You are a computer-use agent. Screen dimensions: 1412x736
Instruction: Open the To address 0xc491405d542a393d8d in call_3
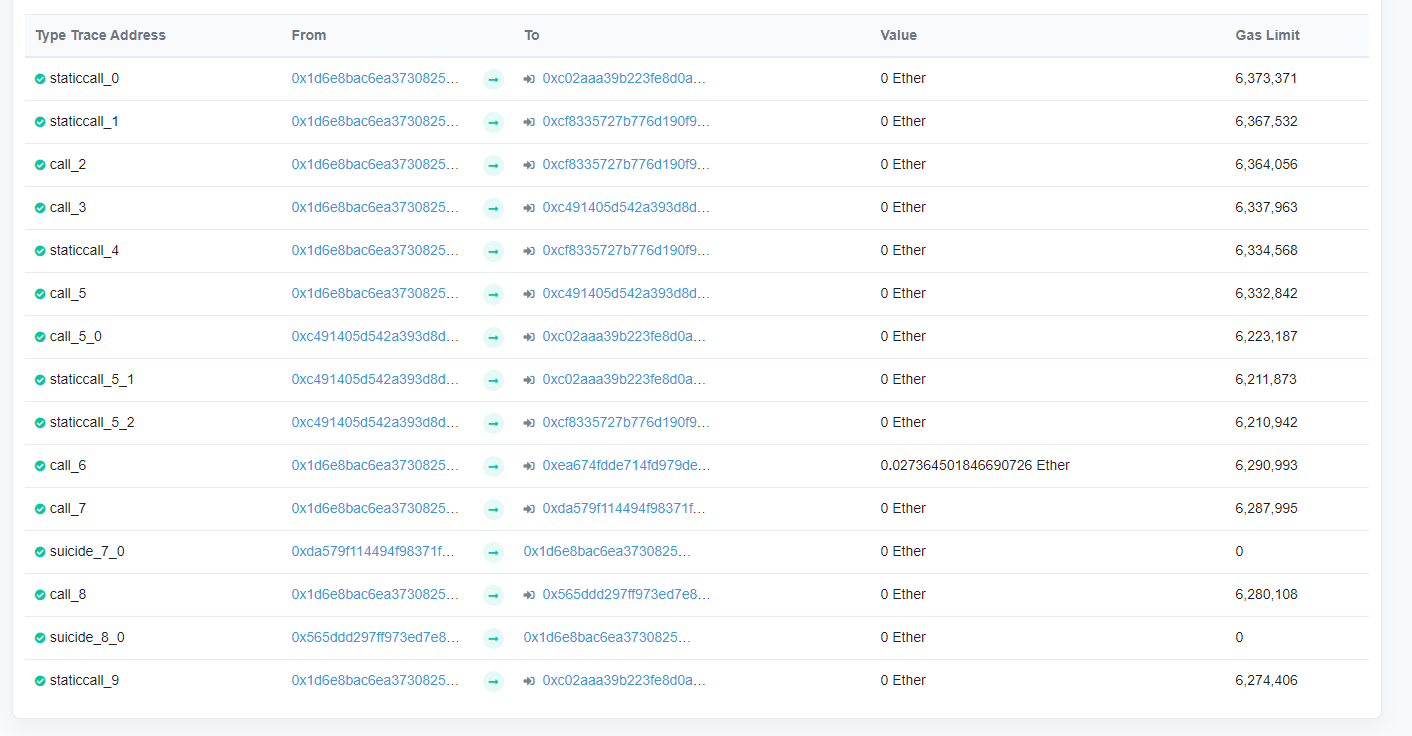tap(626, 207)
